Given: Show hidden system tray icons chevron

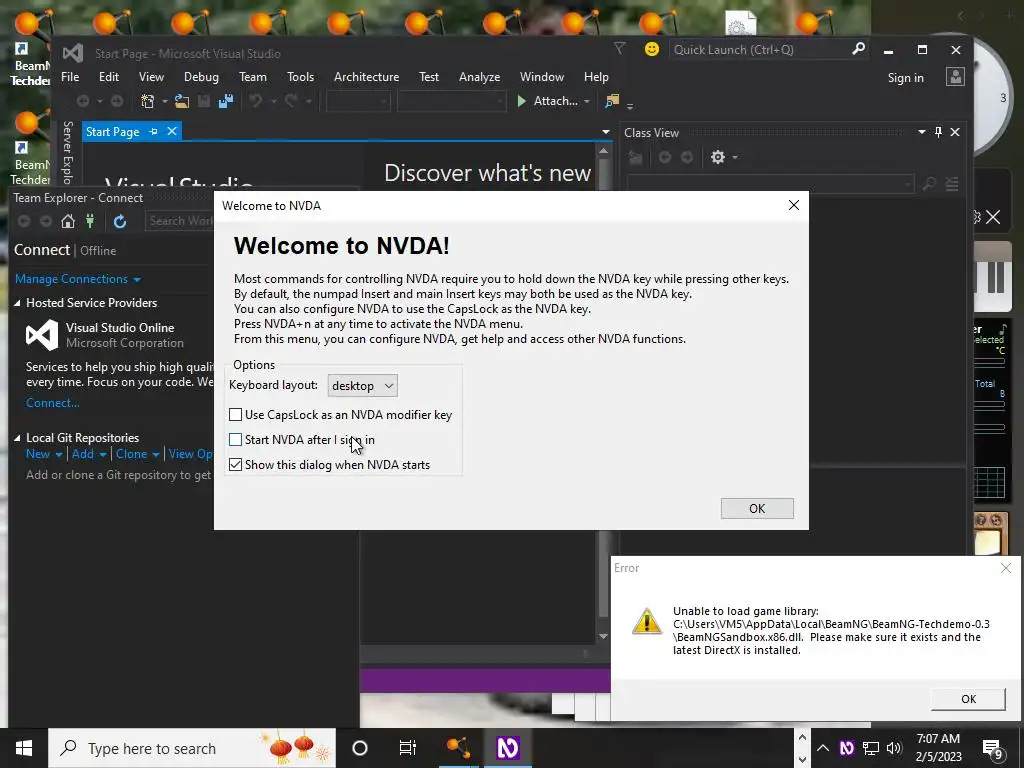Looking at the screenshot, I should click(823, 748).
